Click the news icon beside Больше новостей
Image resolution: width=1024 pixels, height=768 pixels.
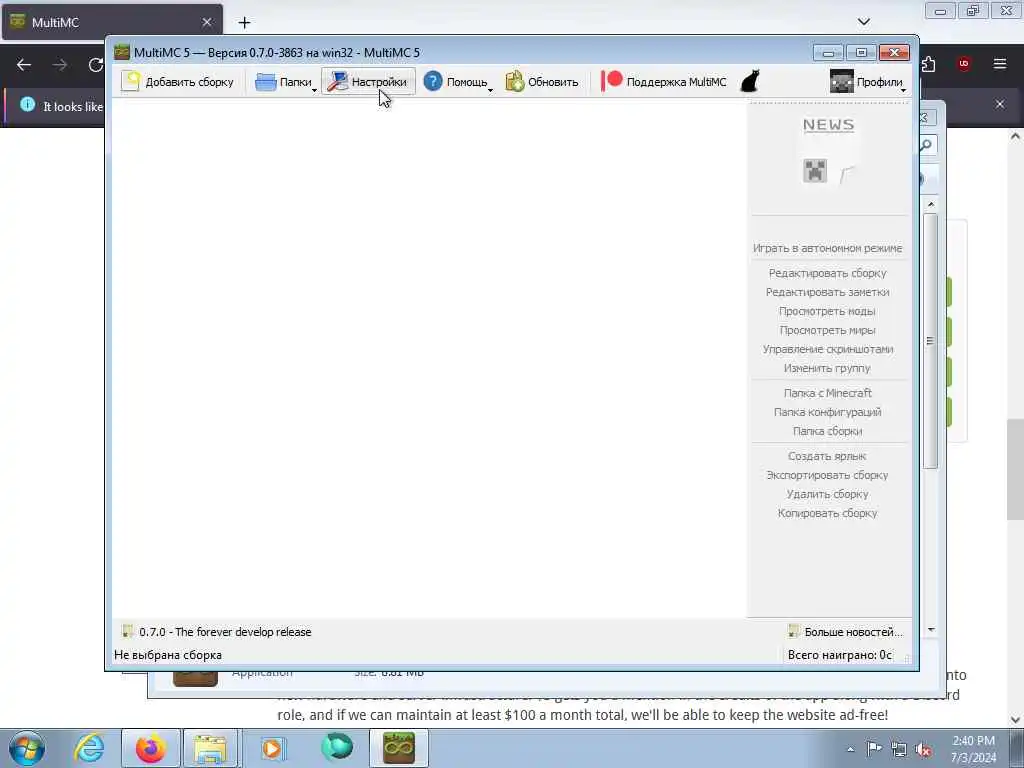pyautogui.click(x=793, y=632)
